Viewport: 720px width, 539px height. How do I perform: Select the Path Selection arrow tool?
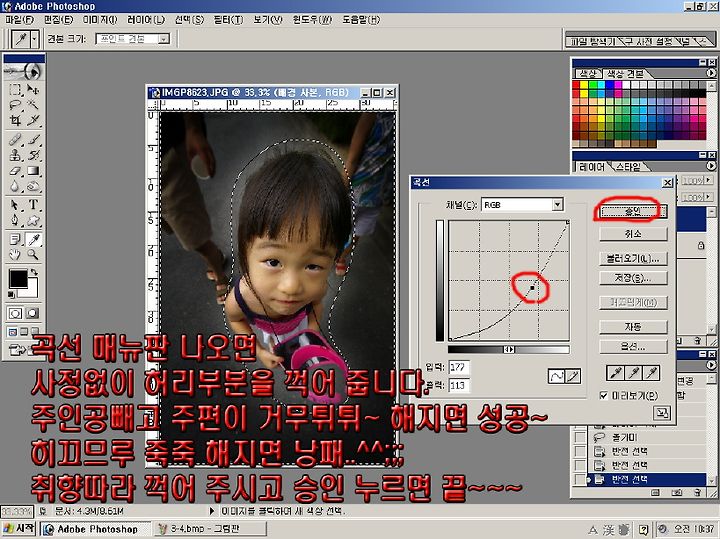15,205
